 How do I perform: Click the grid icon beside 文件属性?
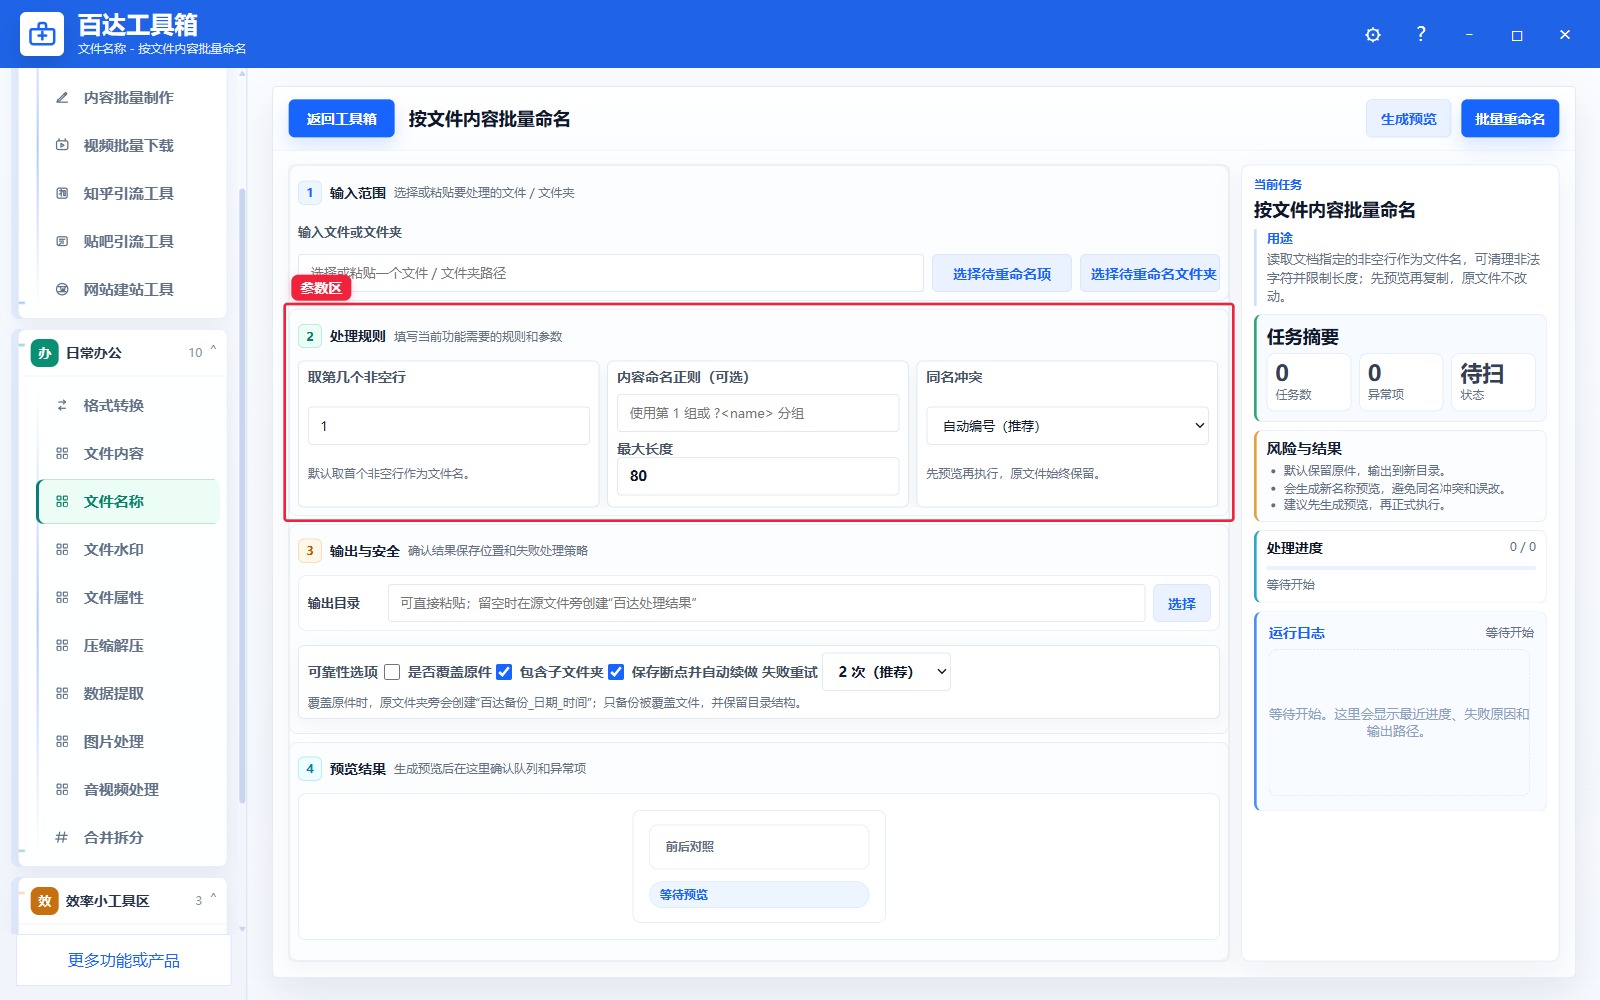tap(62, 597)
